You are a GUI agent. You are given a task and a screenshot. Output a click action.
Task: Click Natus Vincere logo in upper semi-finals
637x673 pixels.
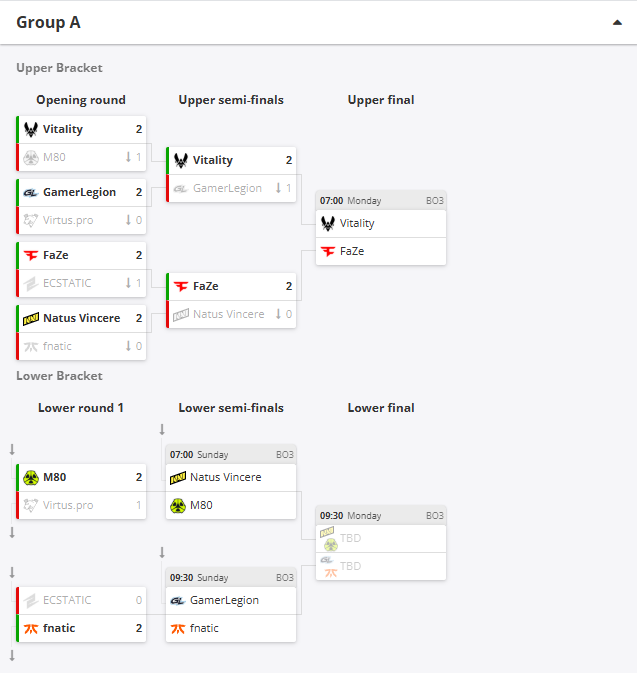coord(181,315)
